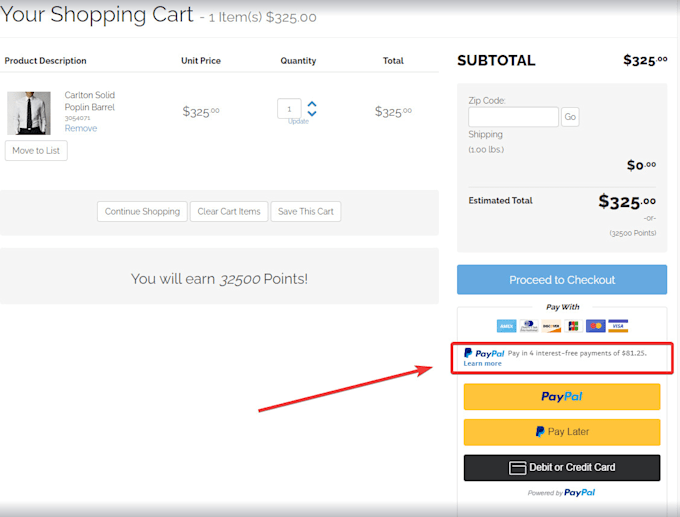Screen dimensions: 680x517
Task: Click Save This Cart
Action: pos(306,211)
